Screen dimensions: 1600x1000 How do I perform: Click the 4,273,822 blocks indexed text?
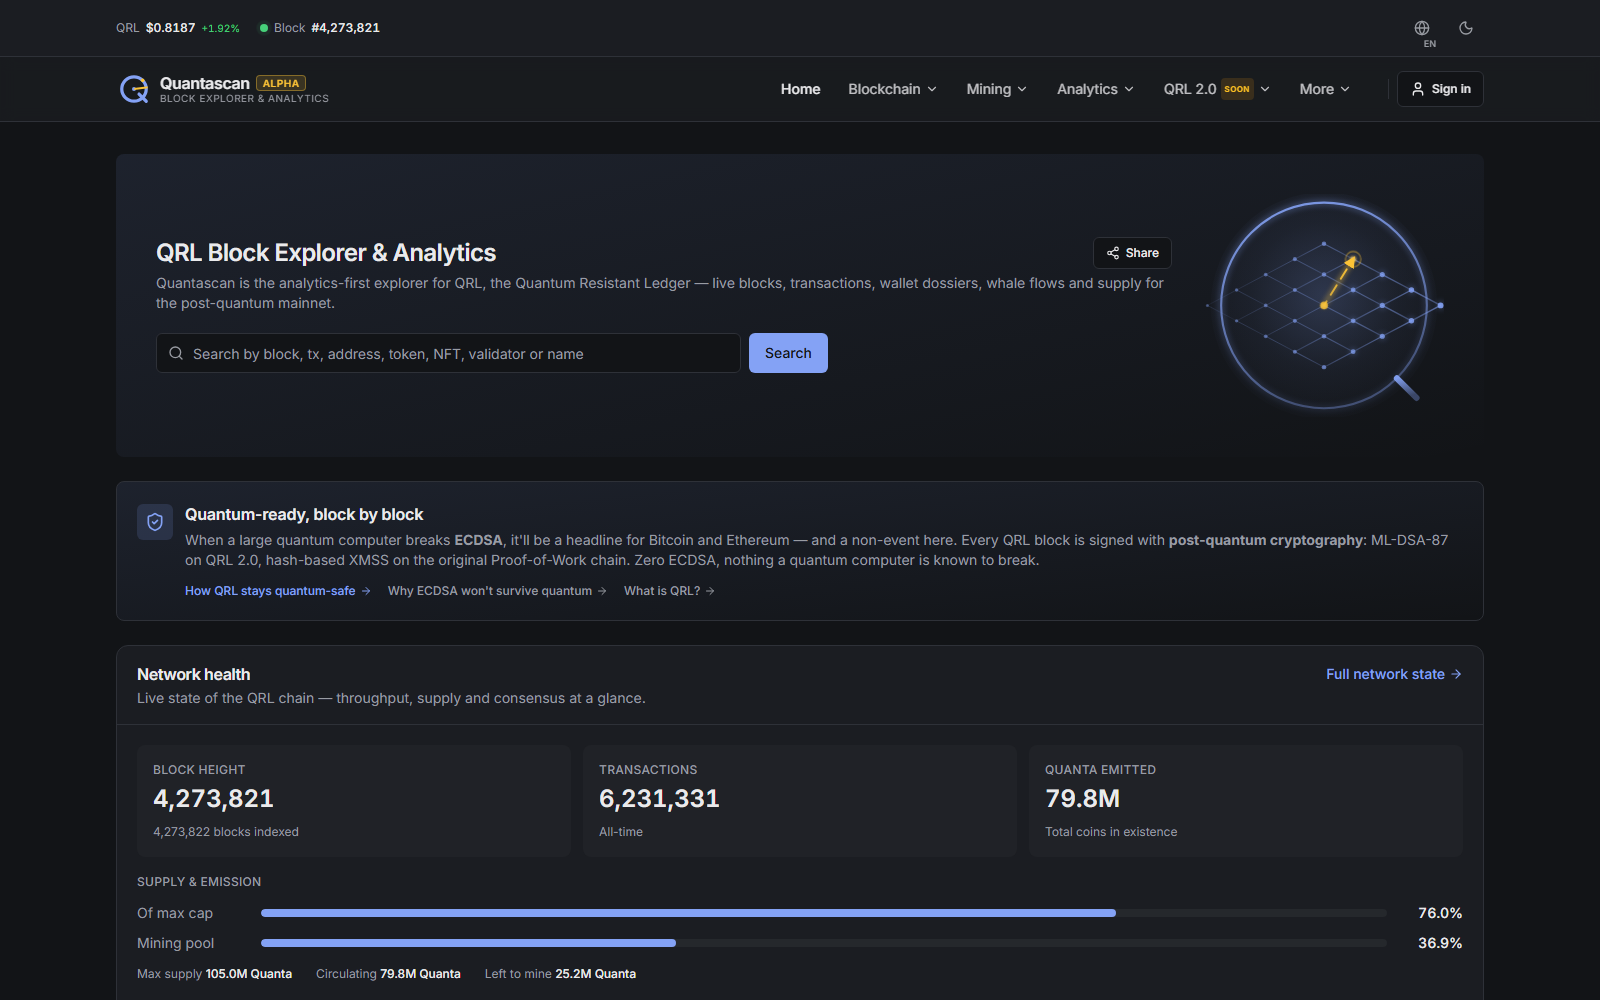coord(226,832)
